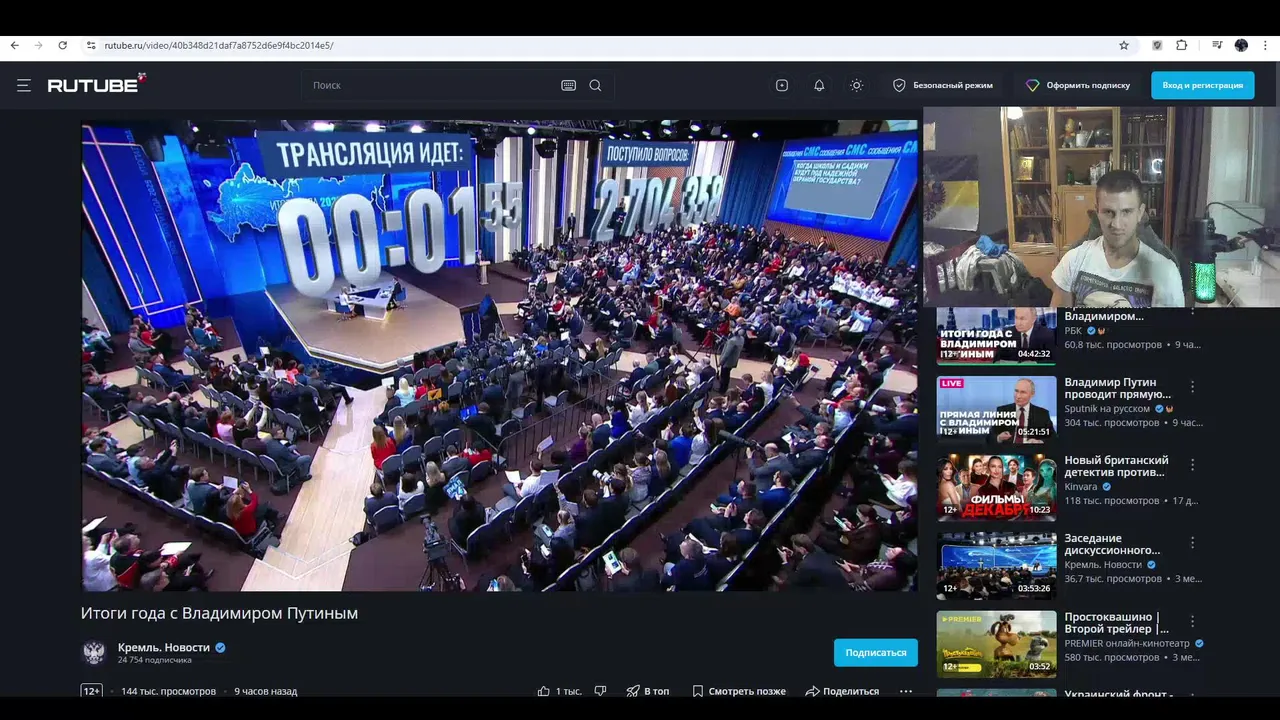Click the 24 754 подписчика subscriber count

pos(154,660)
